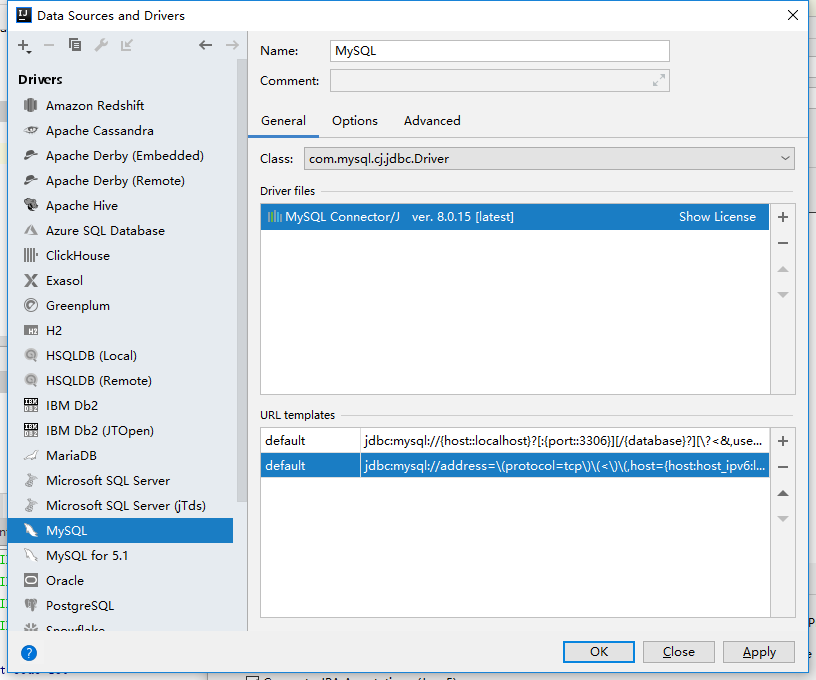Image resolution: width=816 pixels, height=680 pixels.
Task: Click the OK button
Action: coord(598,652)
